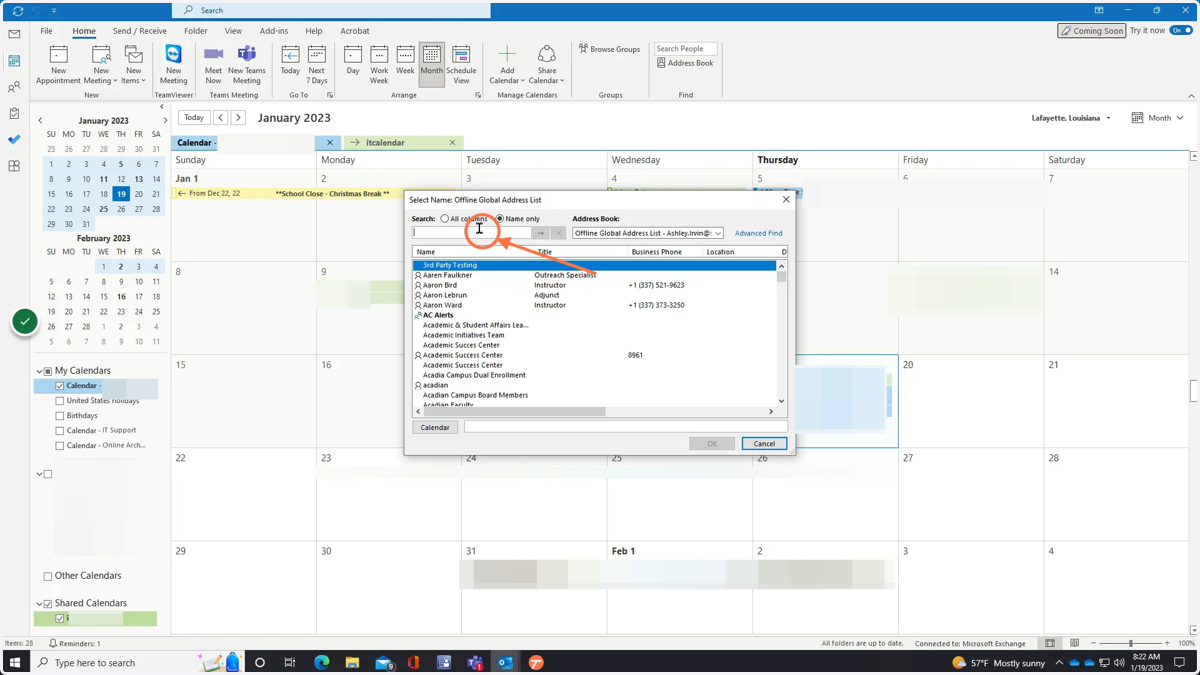The width and height of the screenshot is (1200, 675).
Task: Show Next 7 Days
Action: click(x=317, y=65)
